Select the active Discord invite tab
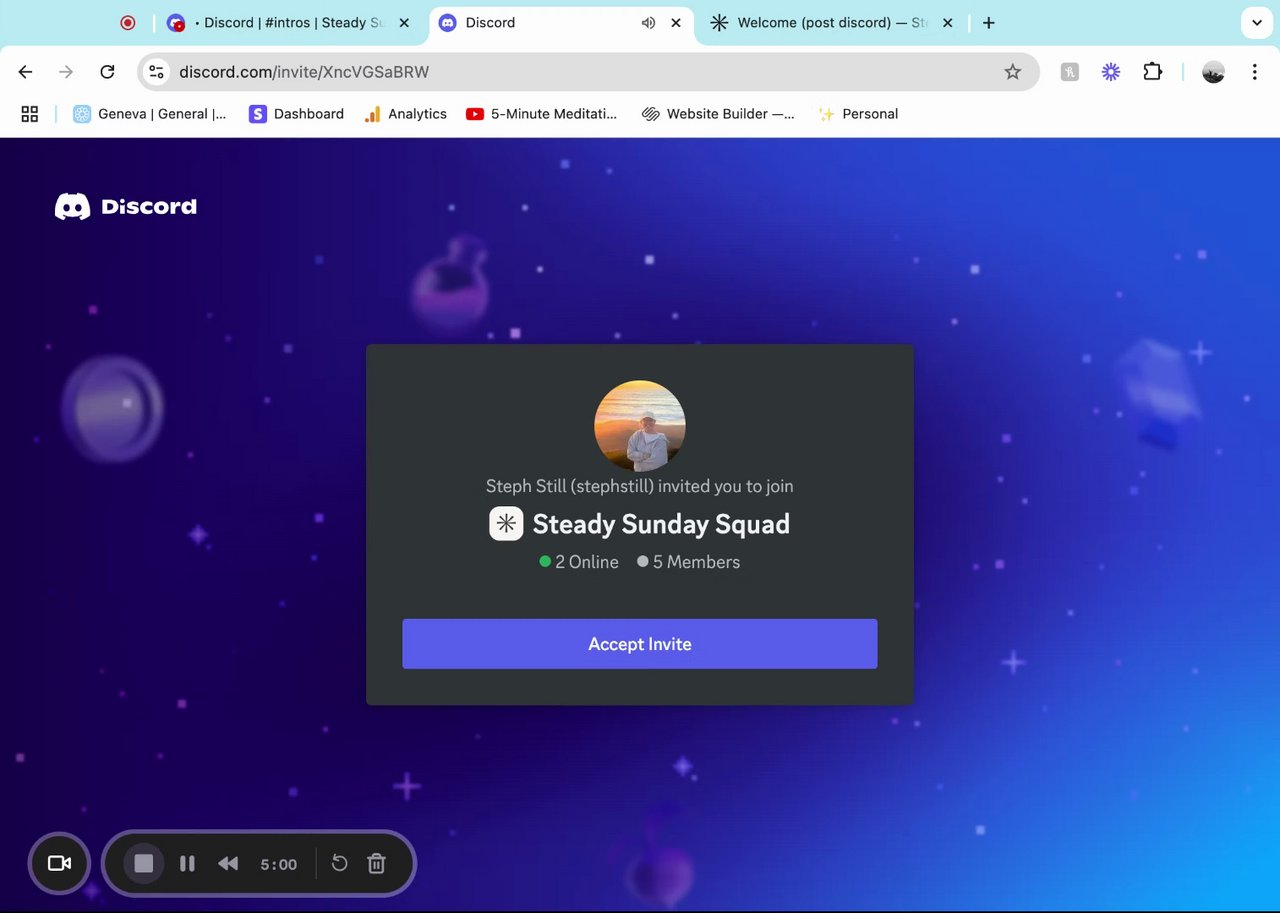The height and width of the screenshot is (913, 1280). [560, 22]
